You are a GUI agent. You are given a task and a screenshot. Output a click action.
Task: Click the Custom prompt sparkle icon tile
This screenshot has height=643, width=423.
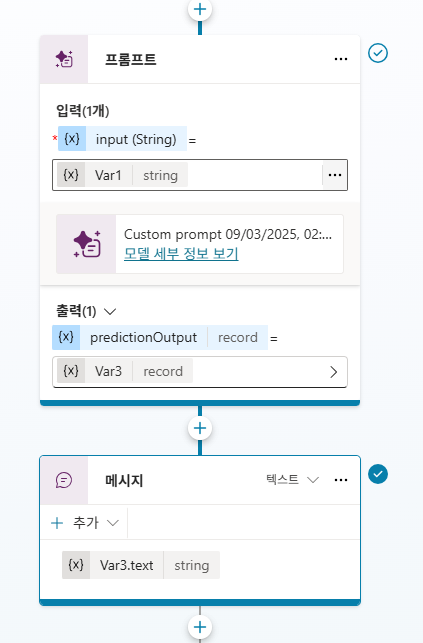(86, 244)
